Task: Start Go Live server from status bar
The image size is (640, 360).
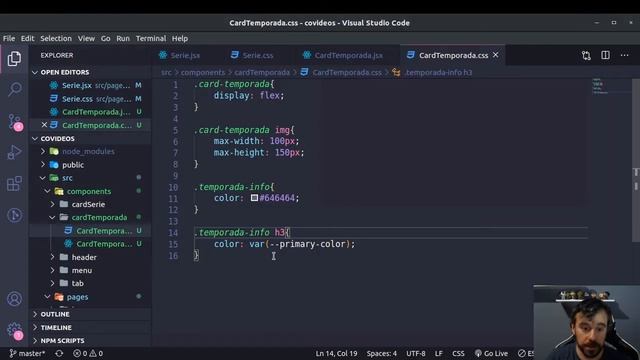Action: 491,353
